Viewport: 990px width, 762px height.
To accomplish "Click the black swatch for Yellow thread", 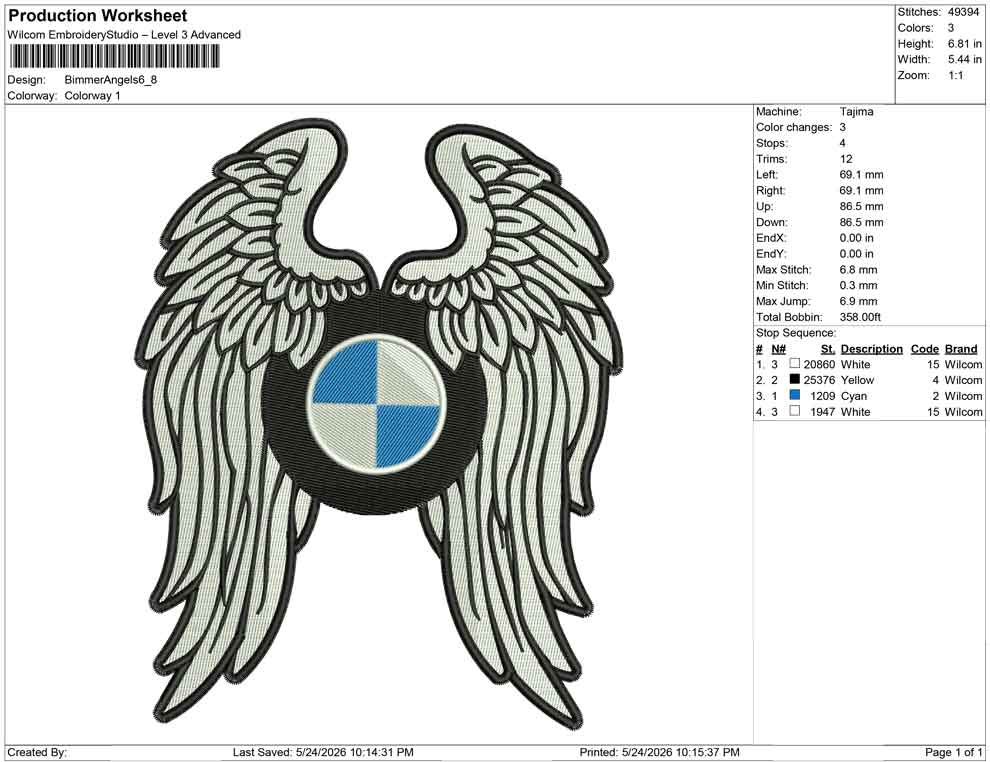I will 795,379.
